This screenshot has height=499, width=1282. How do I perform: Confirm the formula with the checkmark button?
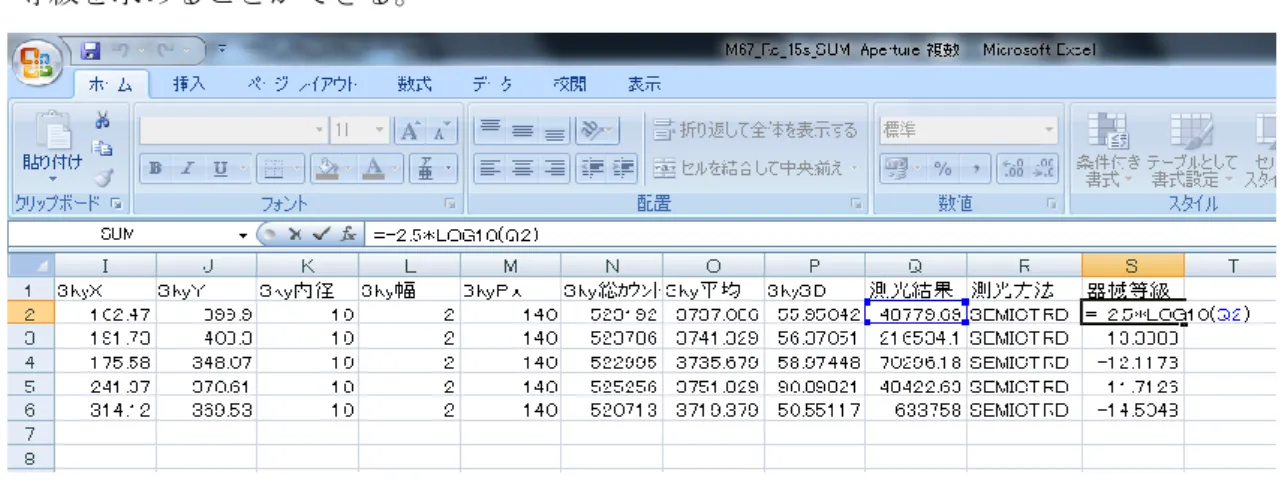[322, 235]
